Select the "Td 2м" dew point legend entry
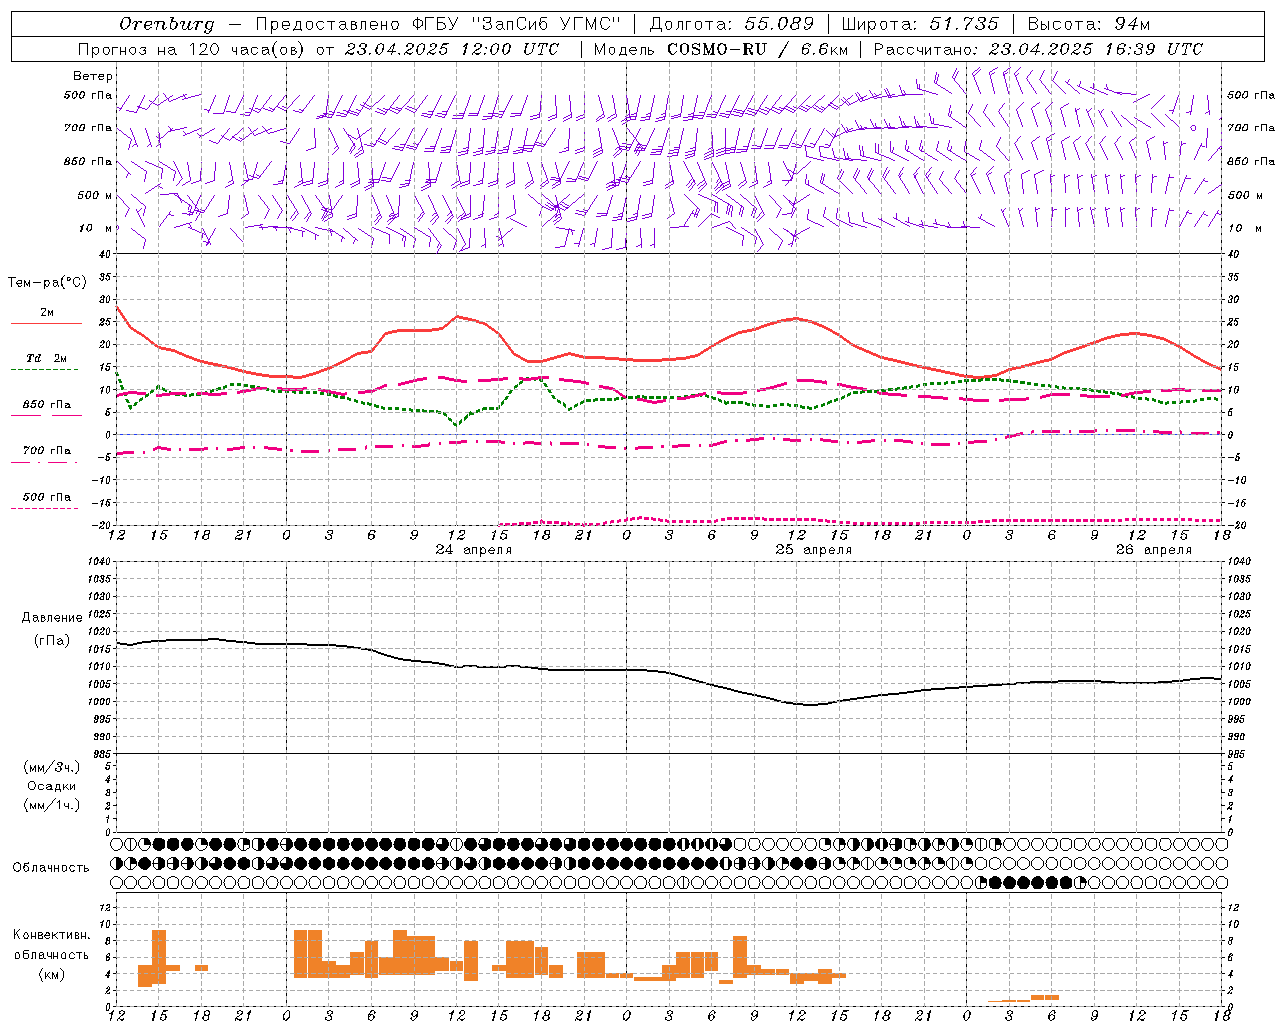 coord(46,358)
